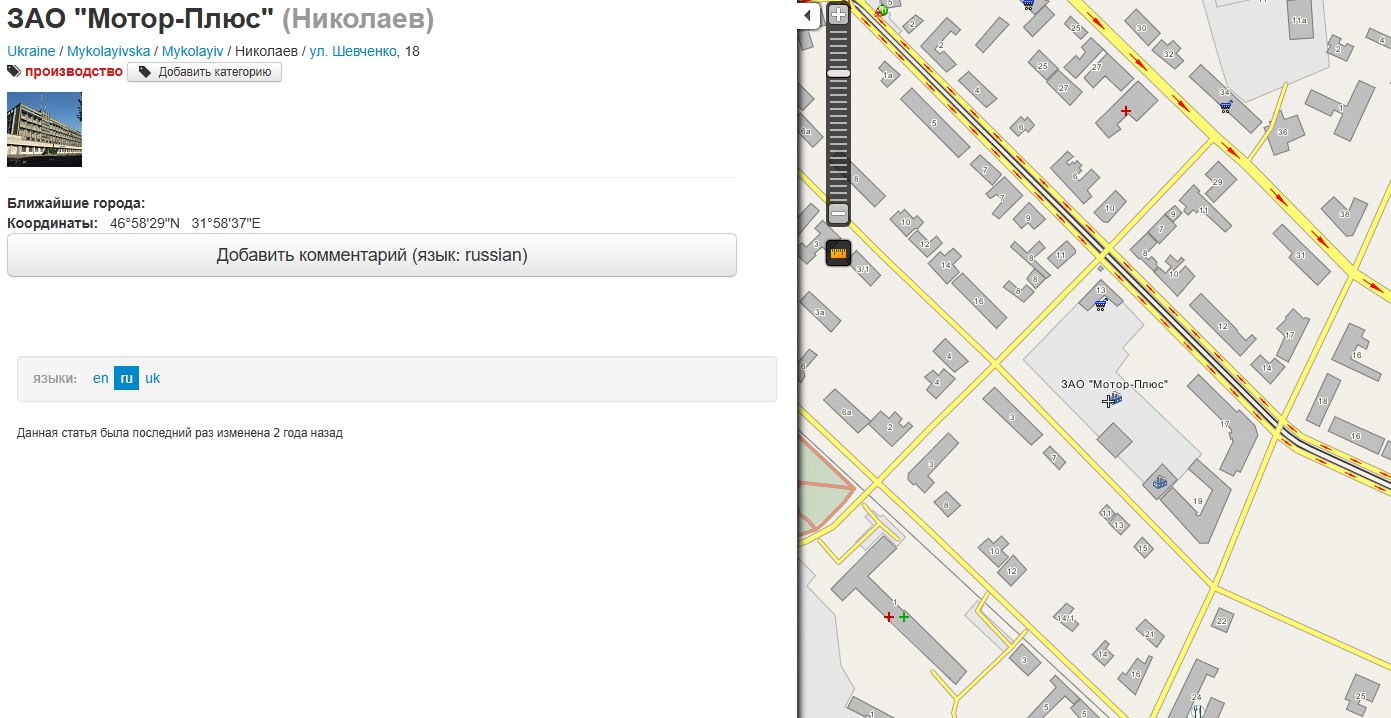The image size is (1391, 718).
Task: Collapse the side panel with the arrow button
Action: pos(808,15)
